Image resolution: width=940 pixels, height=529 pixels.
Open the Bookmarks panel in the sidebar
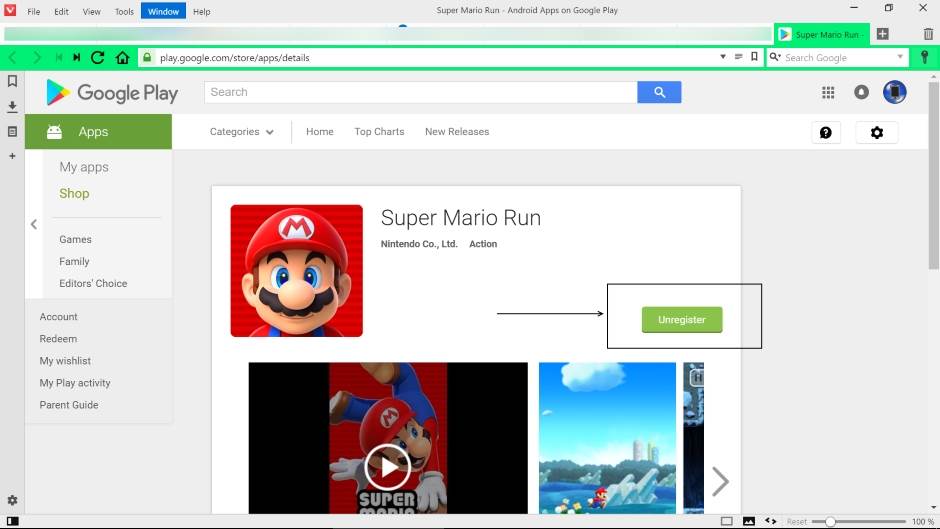[x=12, y=81]
